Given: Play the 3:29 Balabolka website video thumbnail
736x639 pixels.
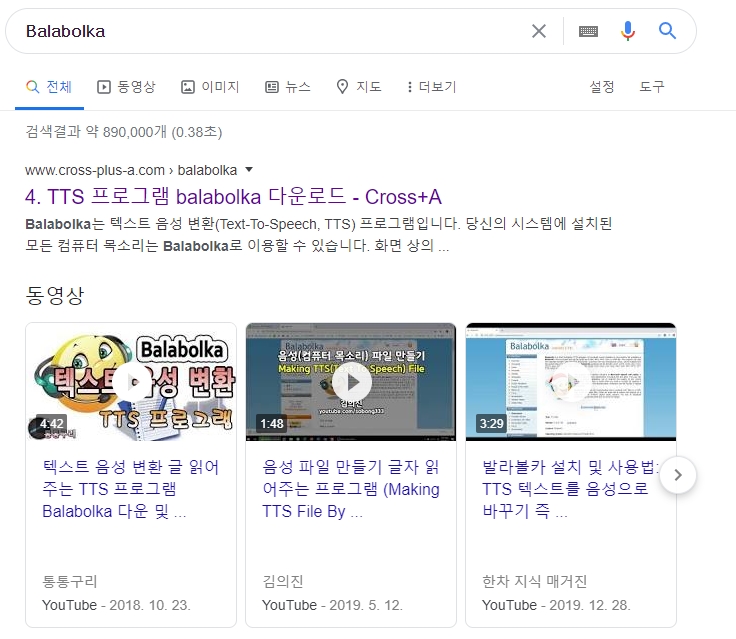Looking at the screenshot, I should tap(571, 382).
